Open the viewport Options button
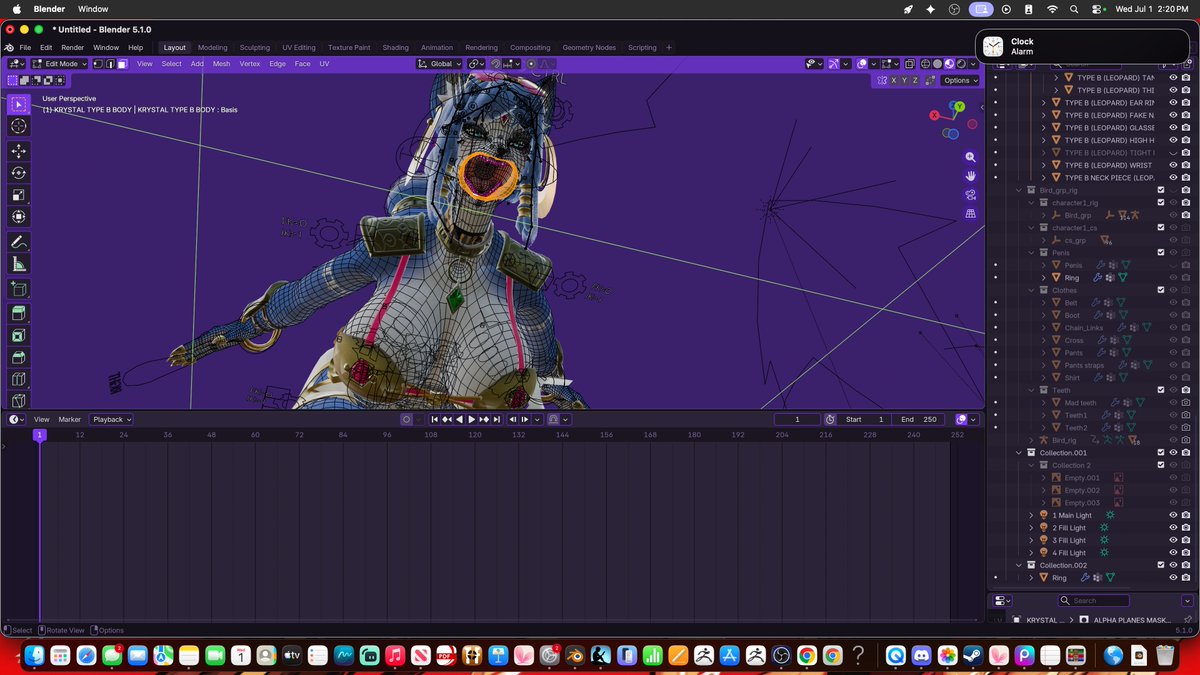1200x675 pixels. [958, 80]
